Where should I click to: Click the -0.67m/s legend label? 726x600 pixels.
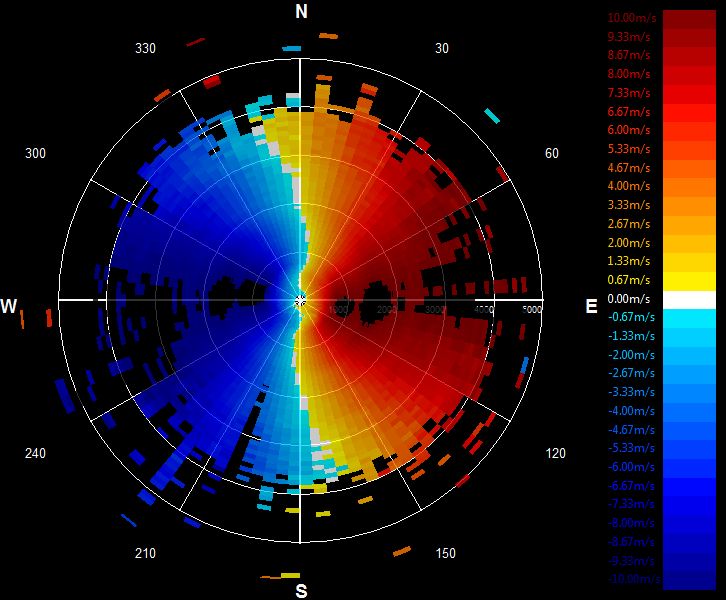[x=631, y=317]
